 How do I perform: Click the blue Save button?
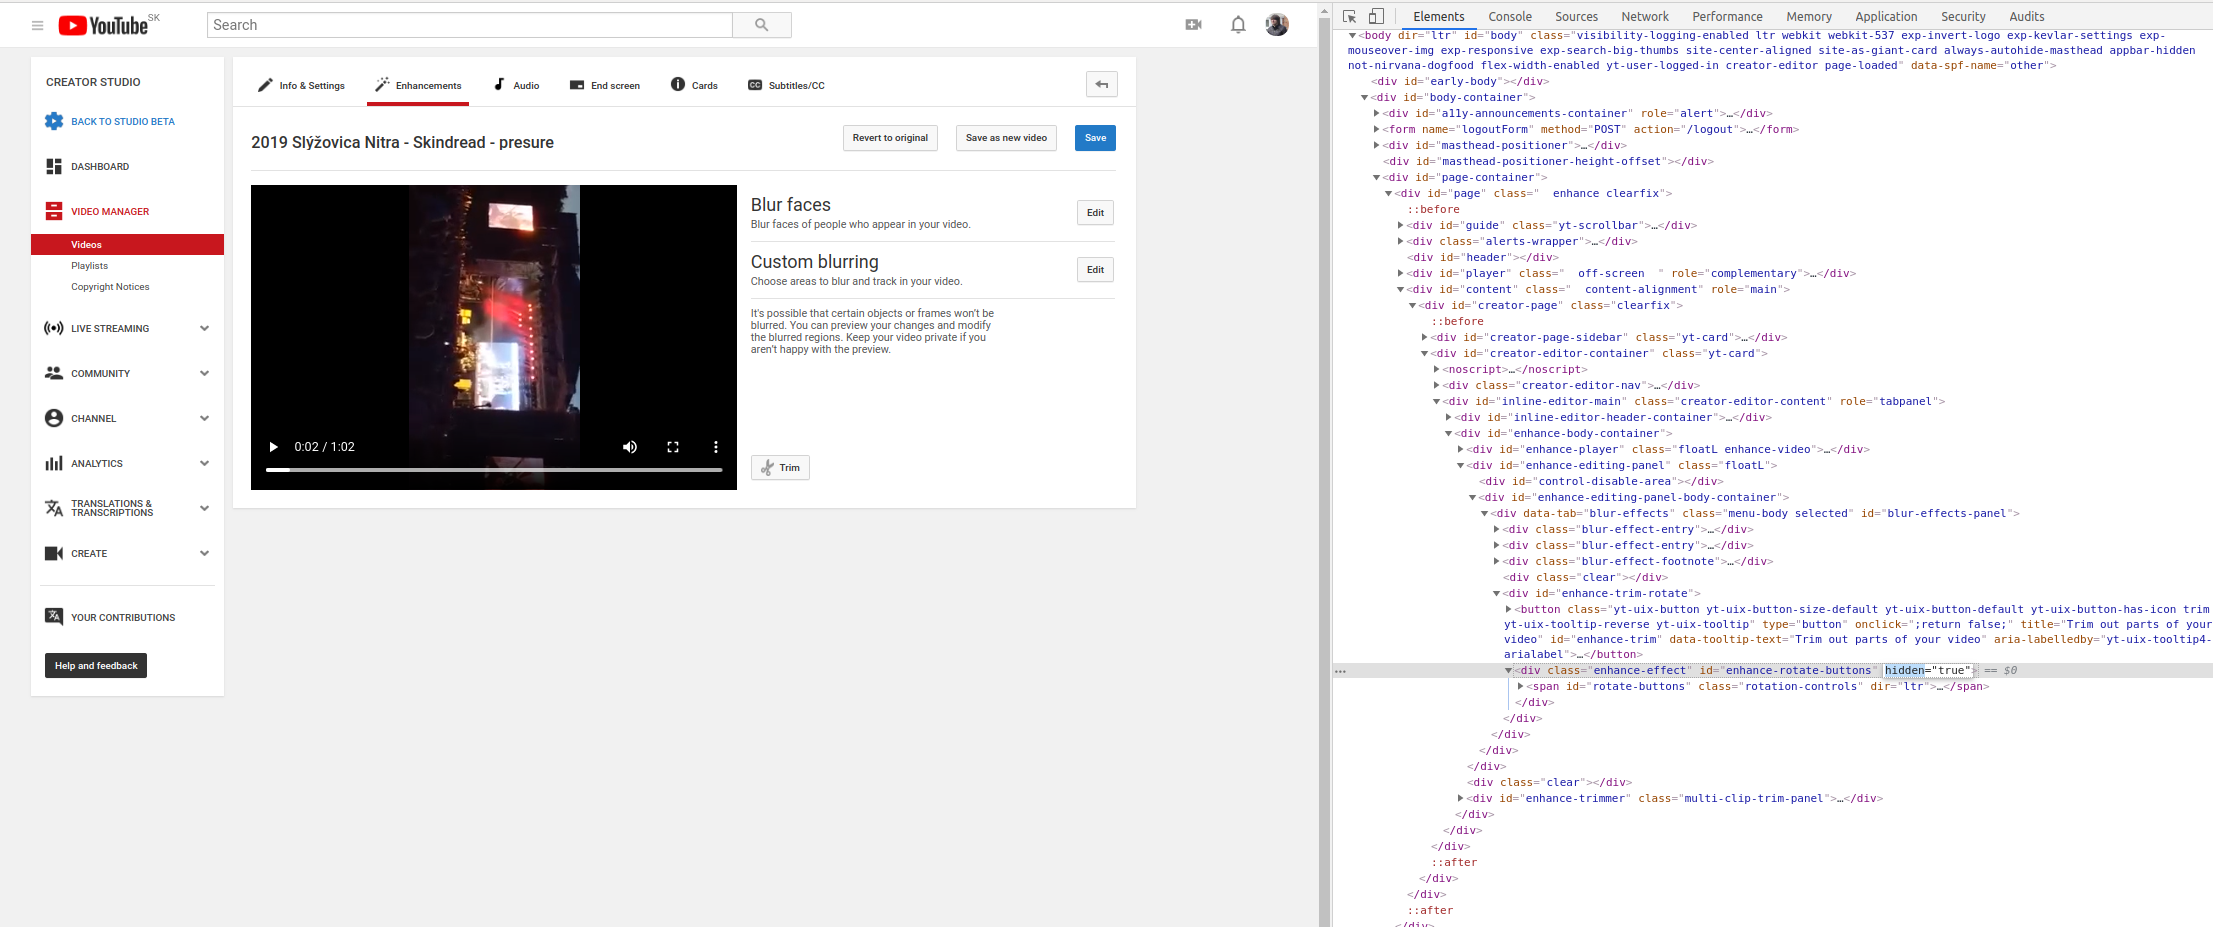(1095, 138)
